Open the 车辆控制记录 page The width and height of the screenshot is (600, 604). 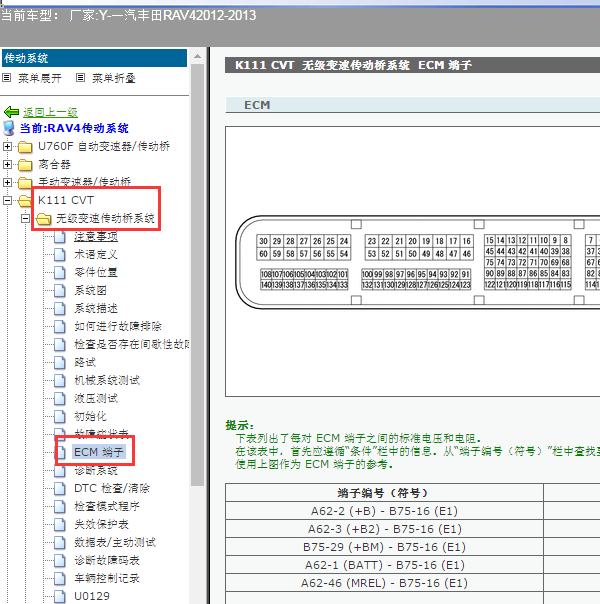pyautogui.click(x=107, y=578)
